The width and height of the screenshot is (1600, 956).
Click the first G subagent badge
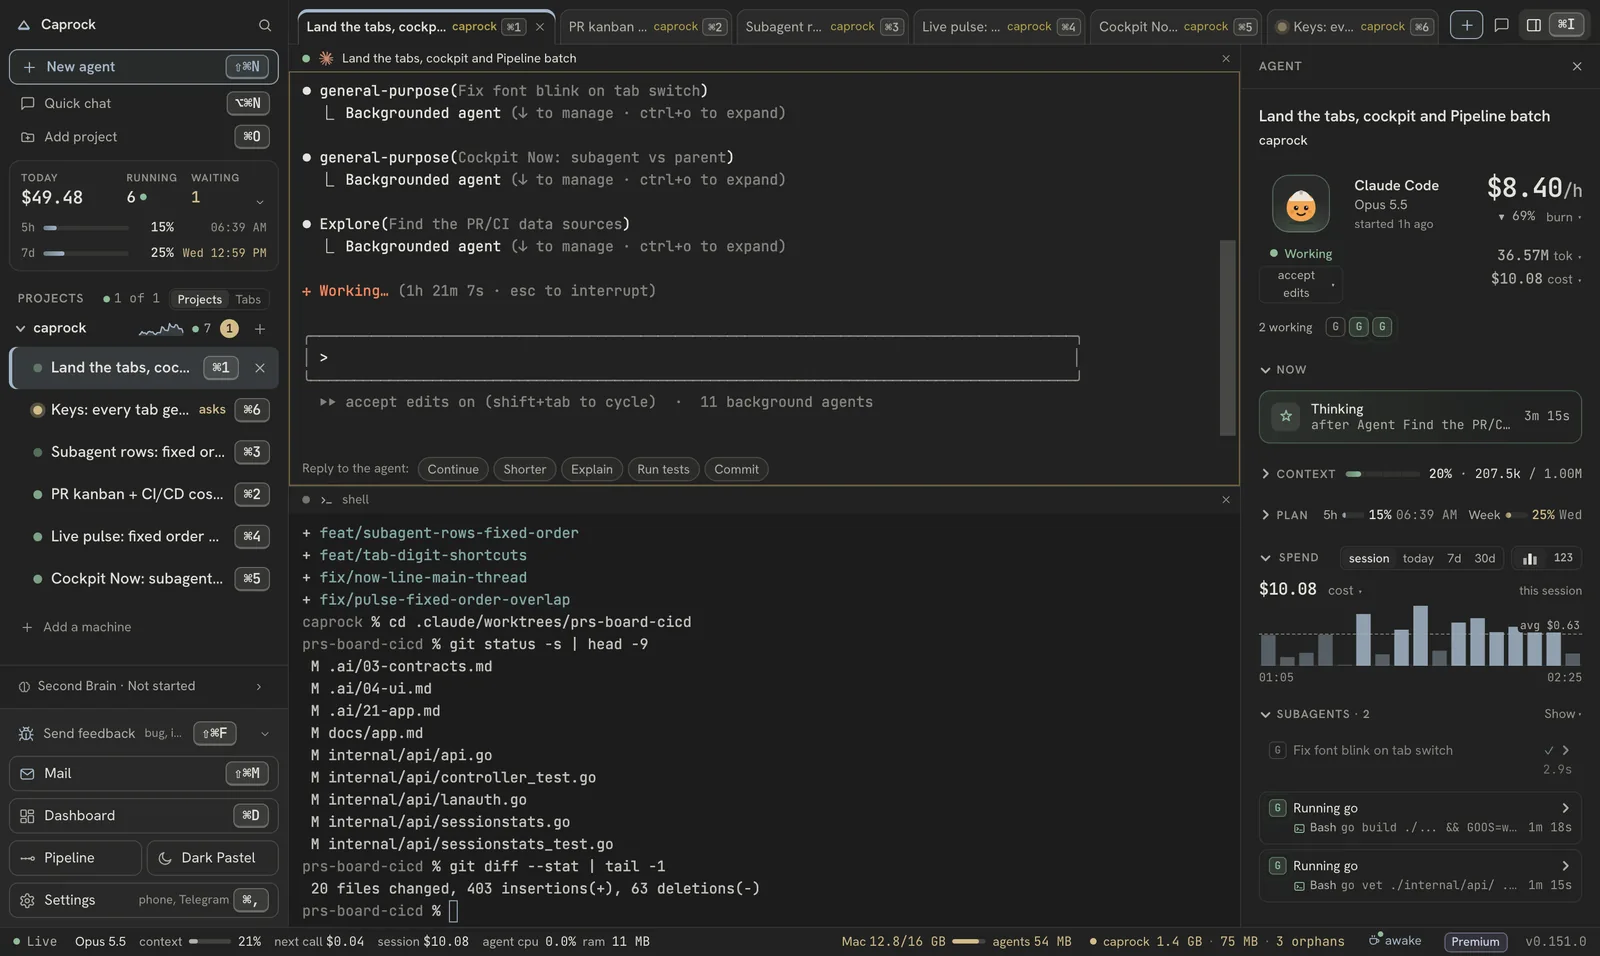click(x=1335, y=327)
